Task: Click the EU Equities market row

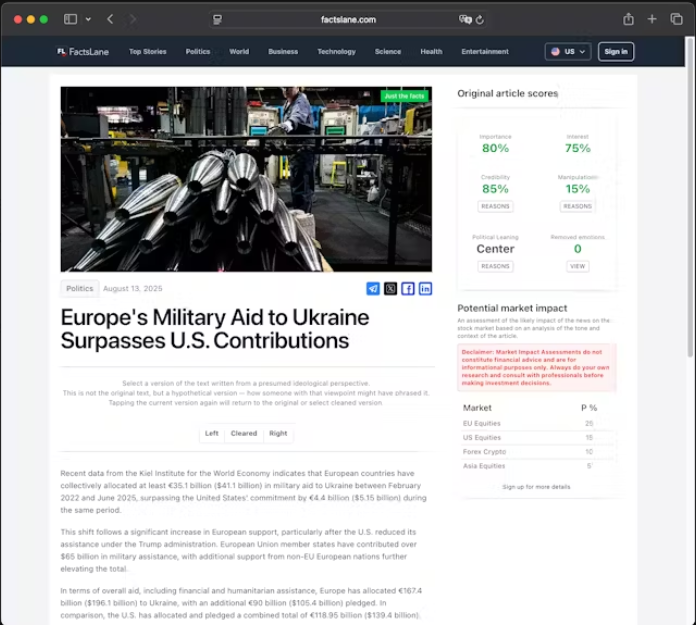Action: [536, 423]
